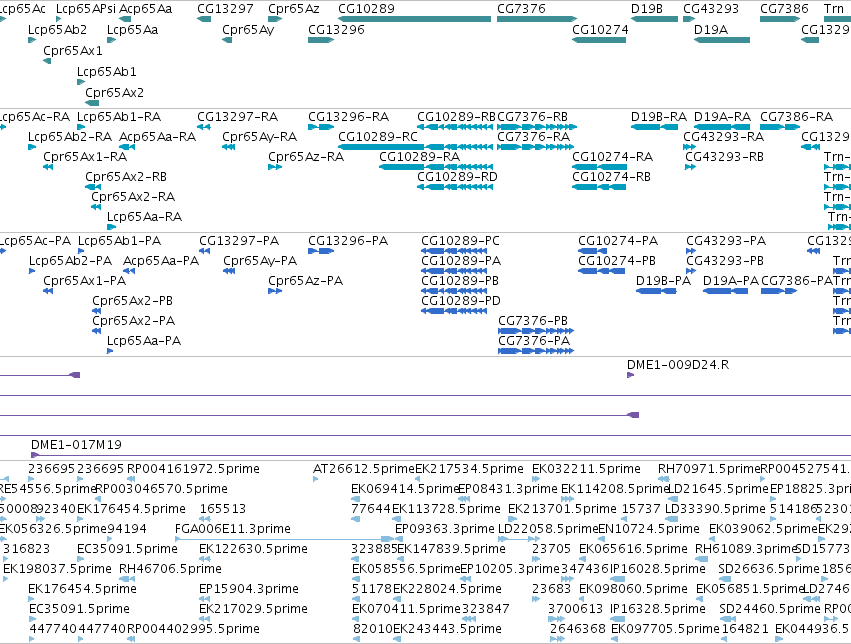Click the FGA006E11.3prime EST label

233,529
